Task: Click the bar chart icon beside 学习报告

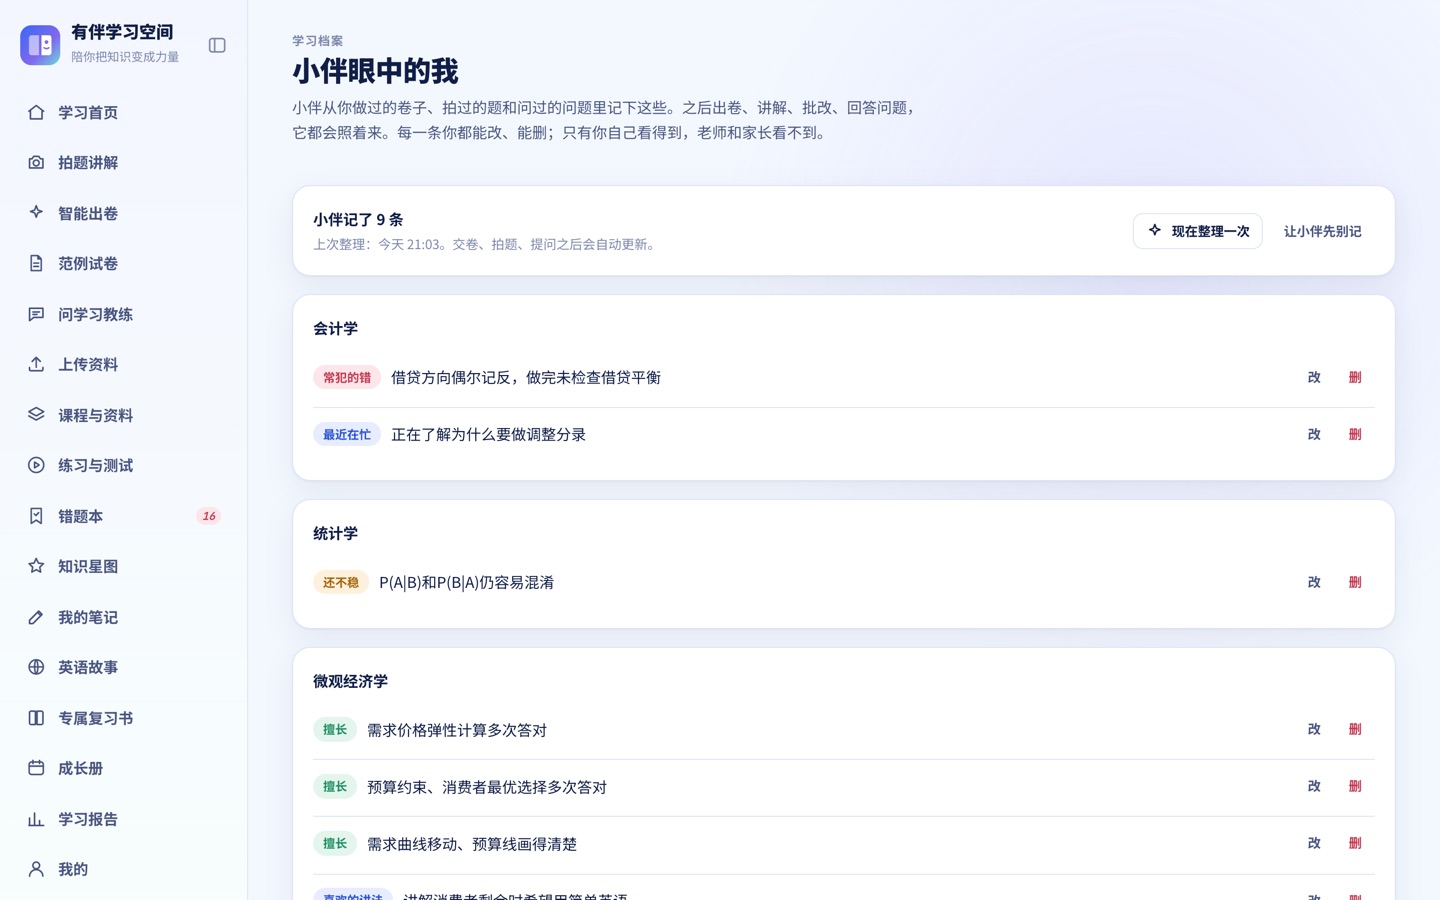Action: 36,819
